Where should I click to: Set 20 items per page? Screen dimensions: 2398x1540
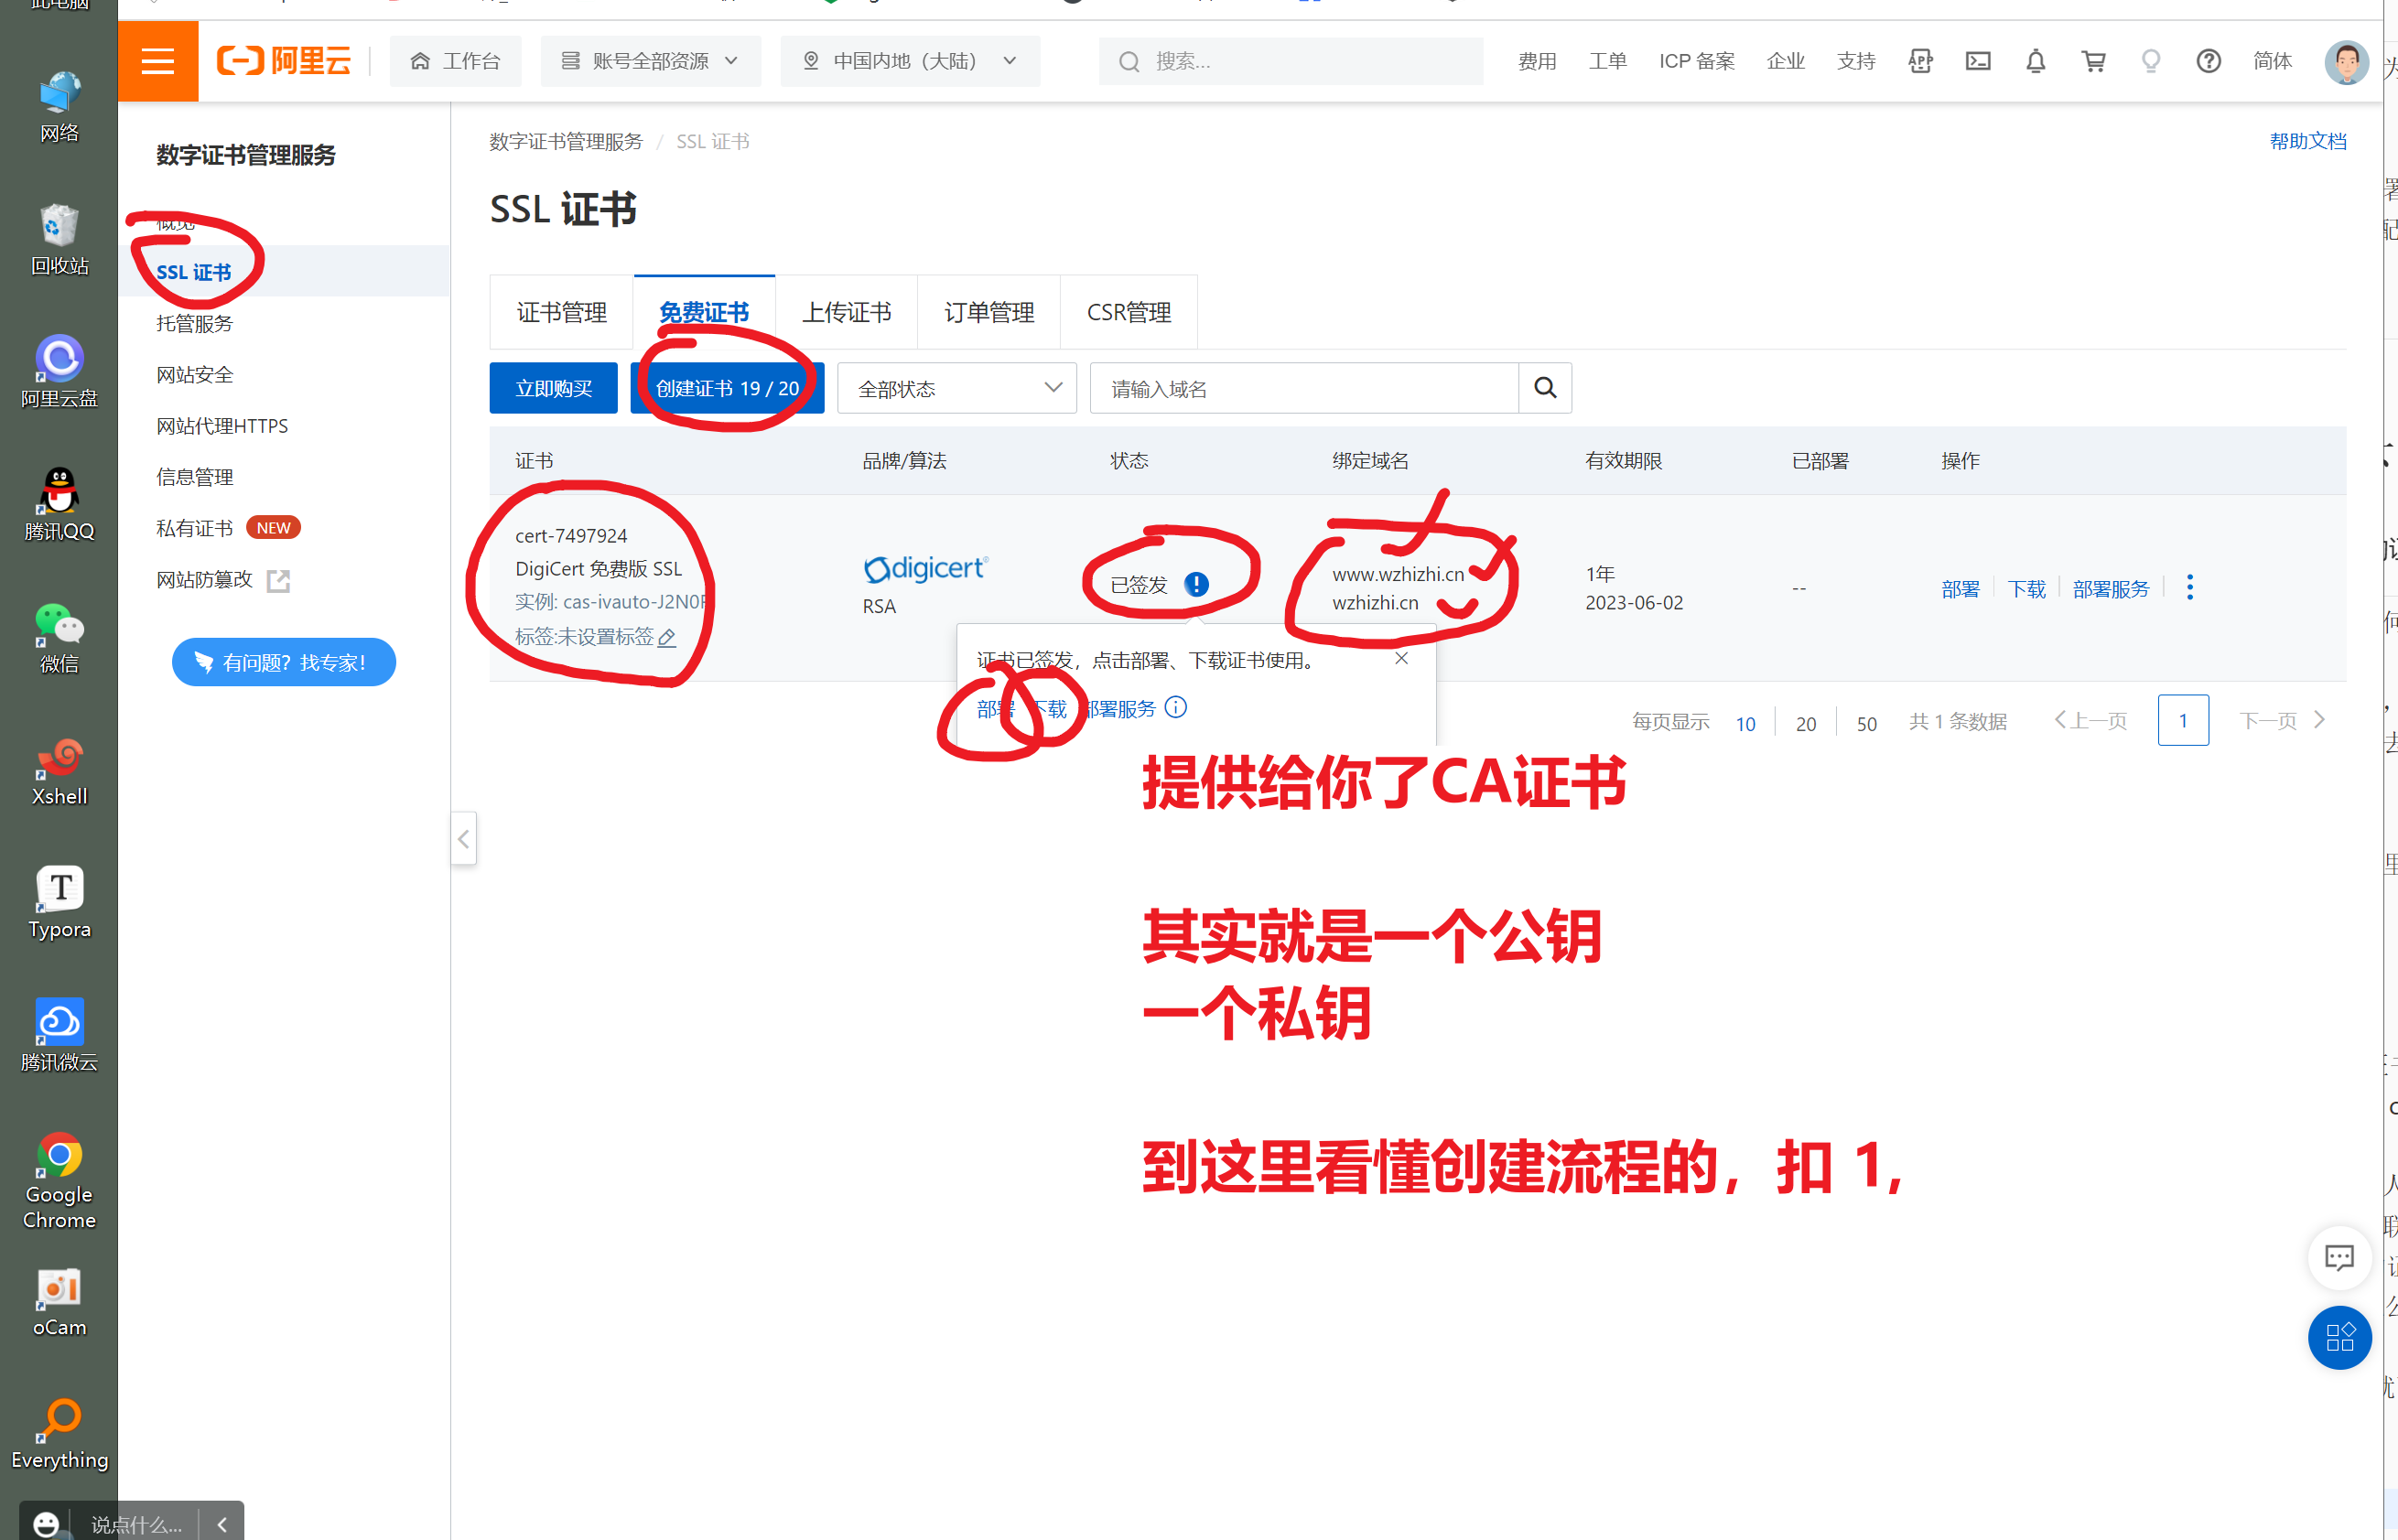click(x=1806, y=723)
